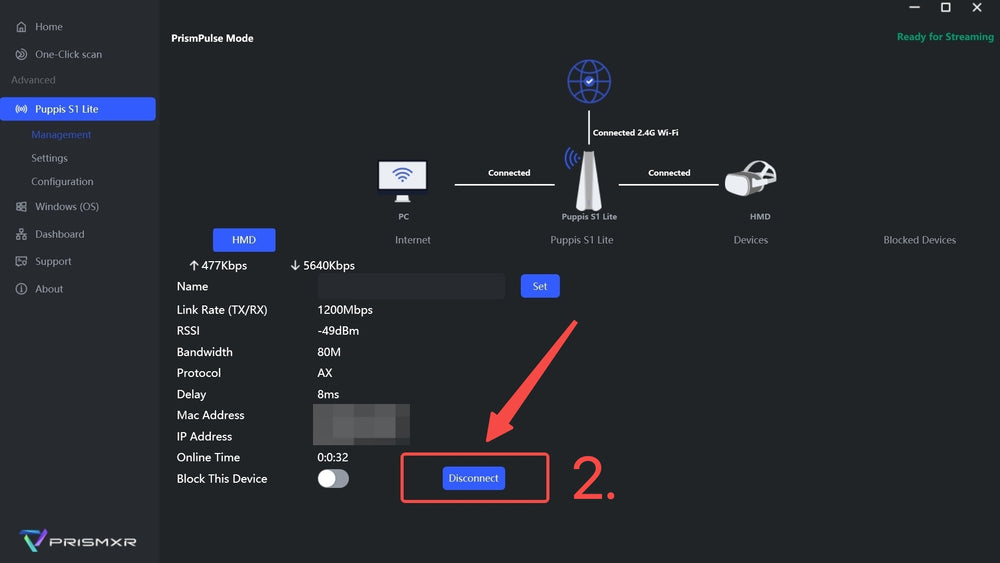Click the 0:0:32 online time value

333,458
